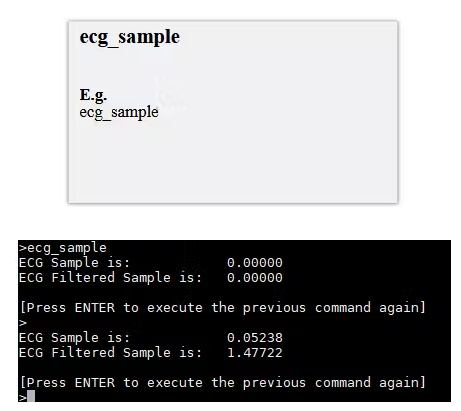The width and height of the screenshot is (461, 411).
Task: Click the second Press ENTER hint line
Action: (223, 383)
